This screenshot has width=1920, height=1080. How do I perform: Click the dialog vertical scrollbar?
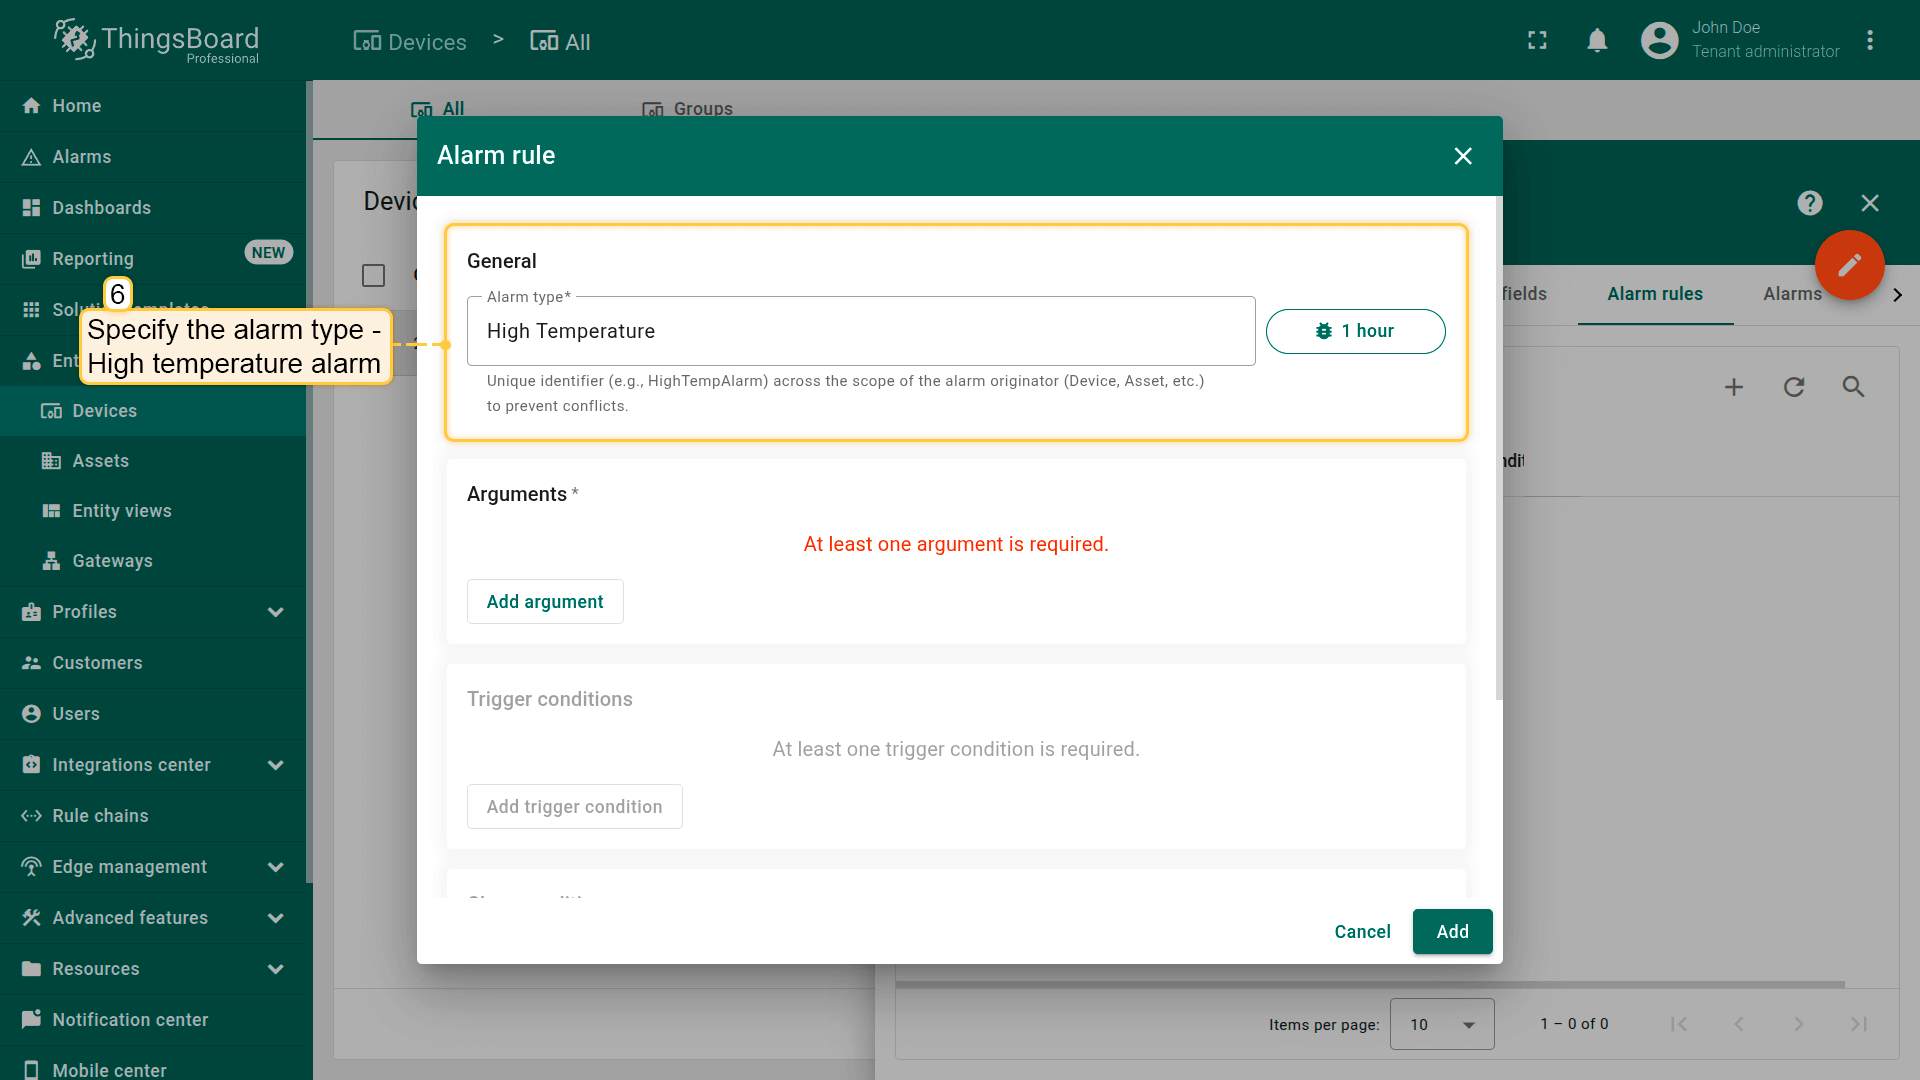[x=1498, y=450]
